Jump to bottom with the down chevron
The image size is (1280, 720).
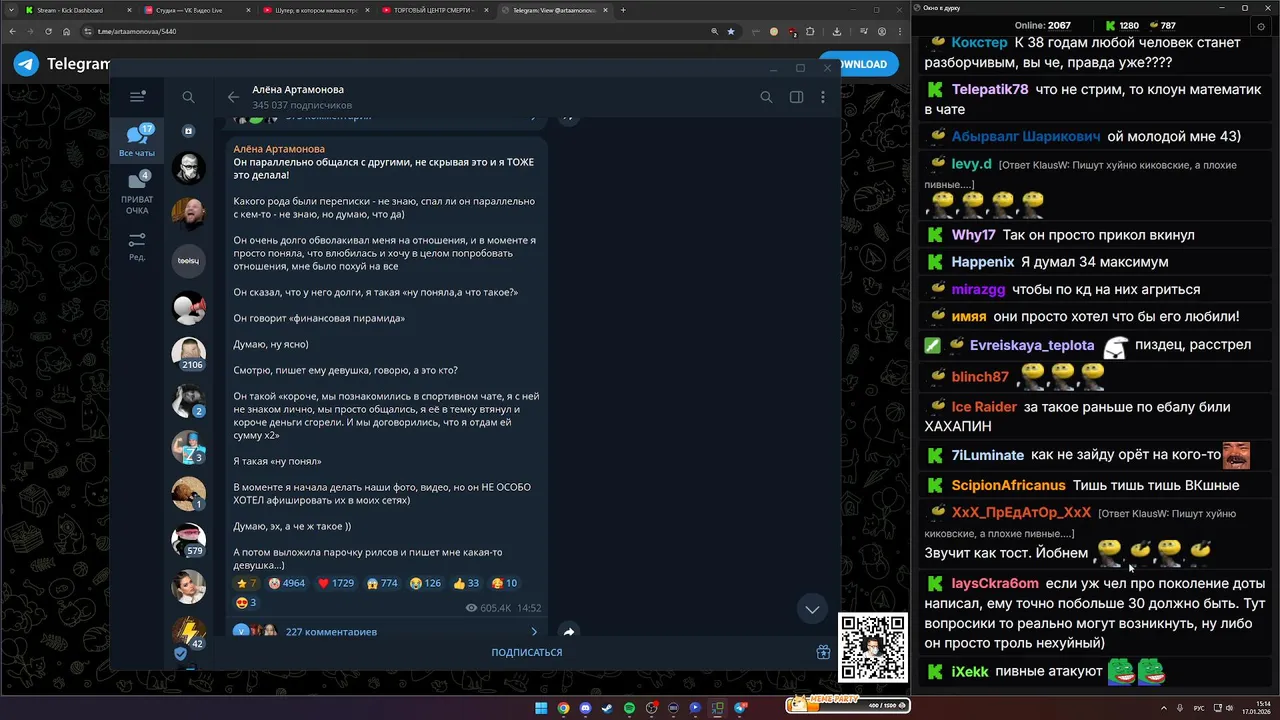[x=812, y=609]
